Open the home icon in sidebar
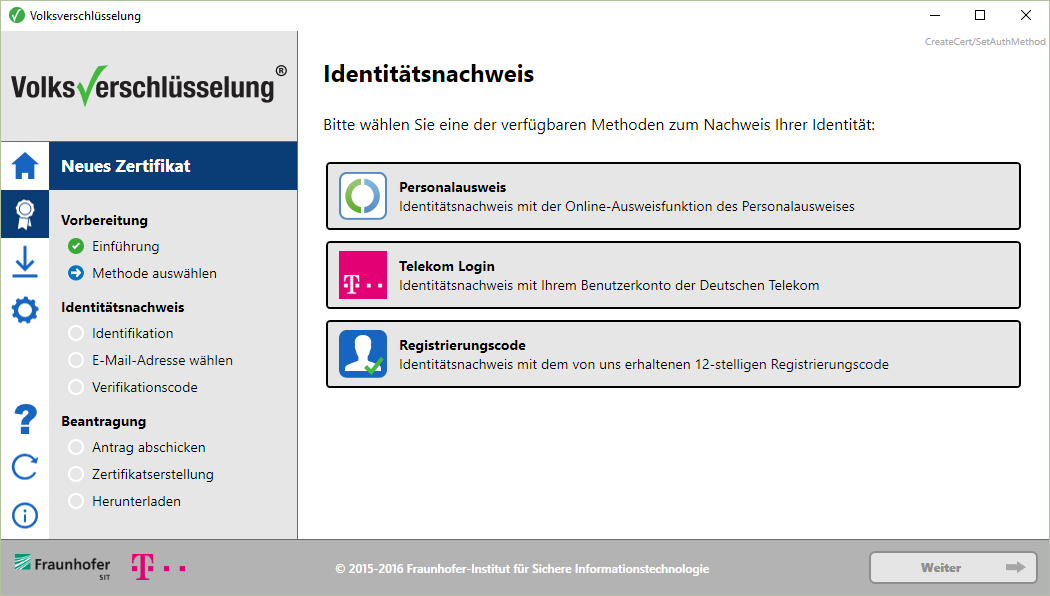 click(25, 165)
